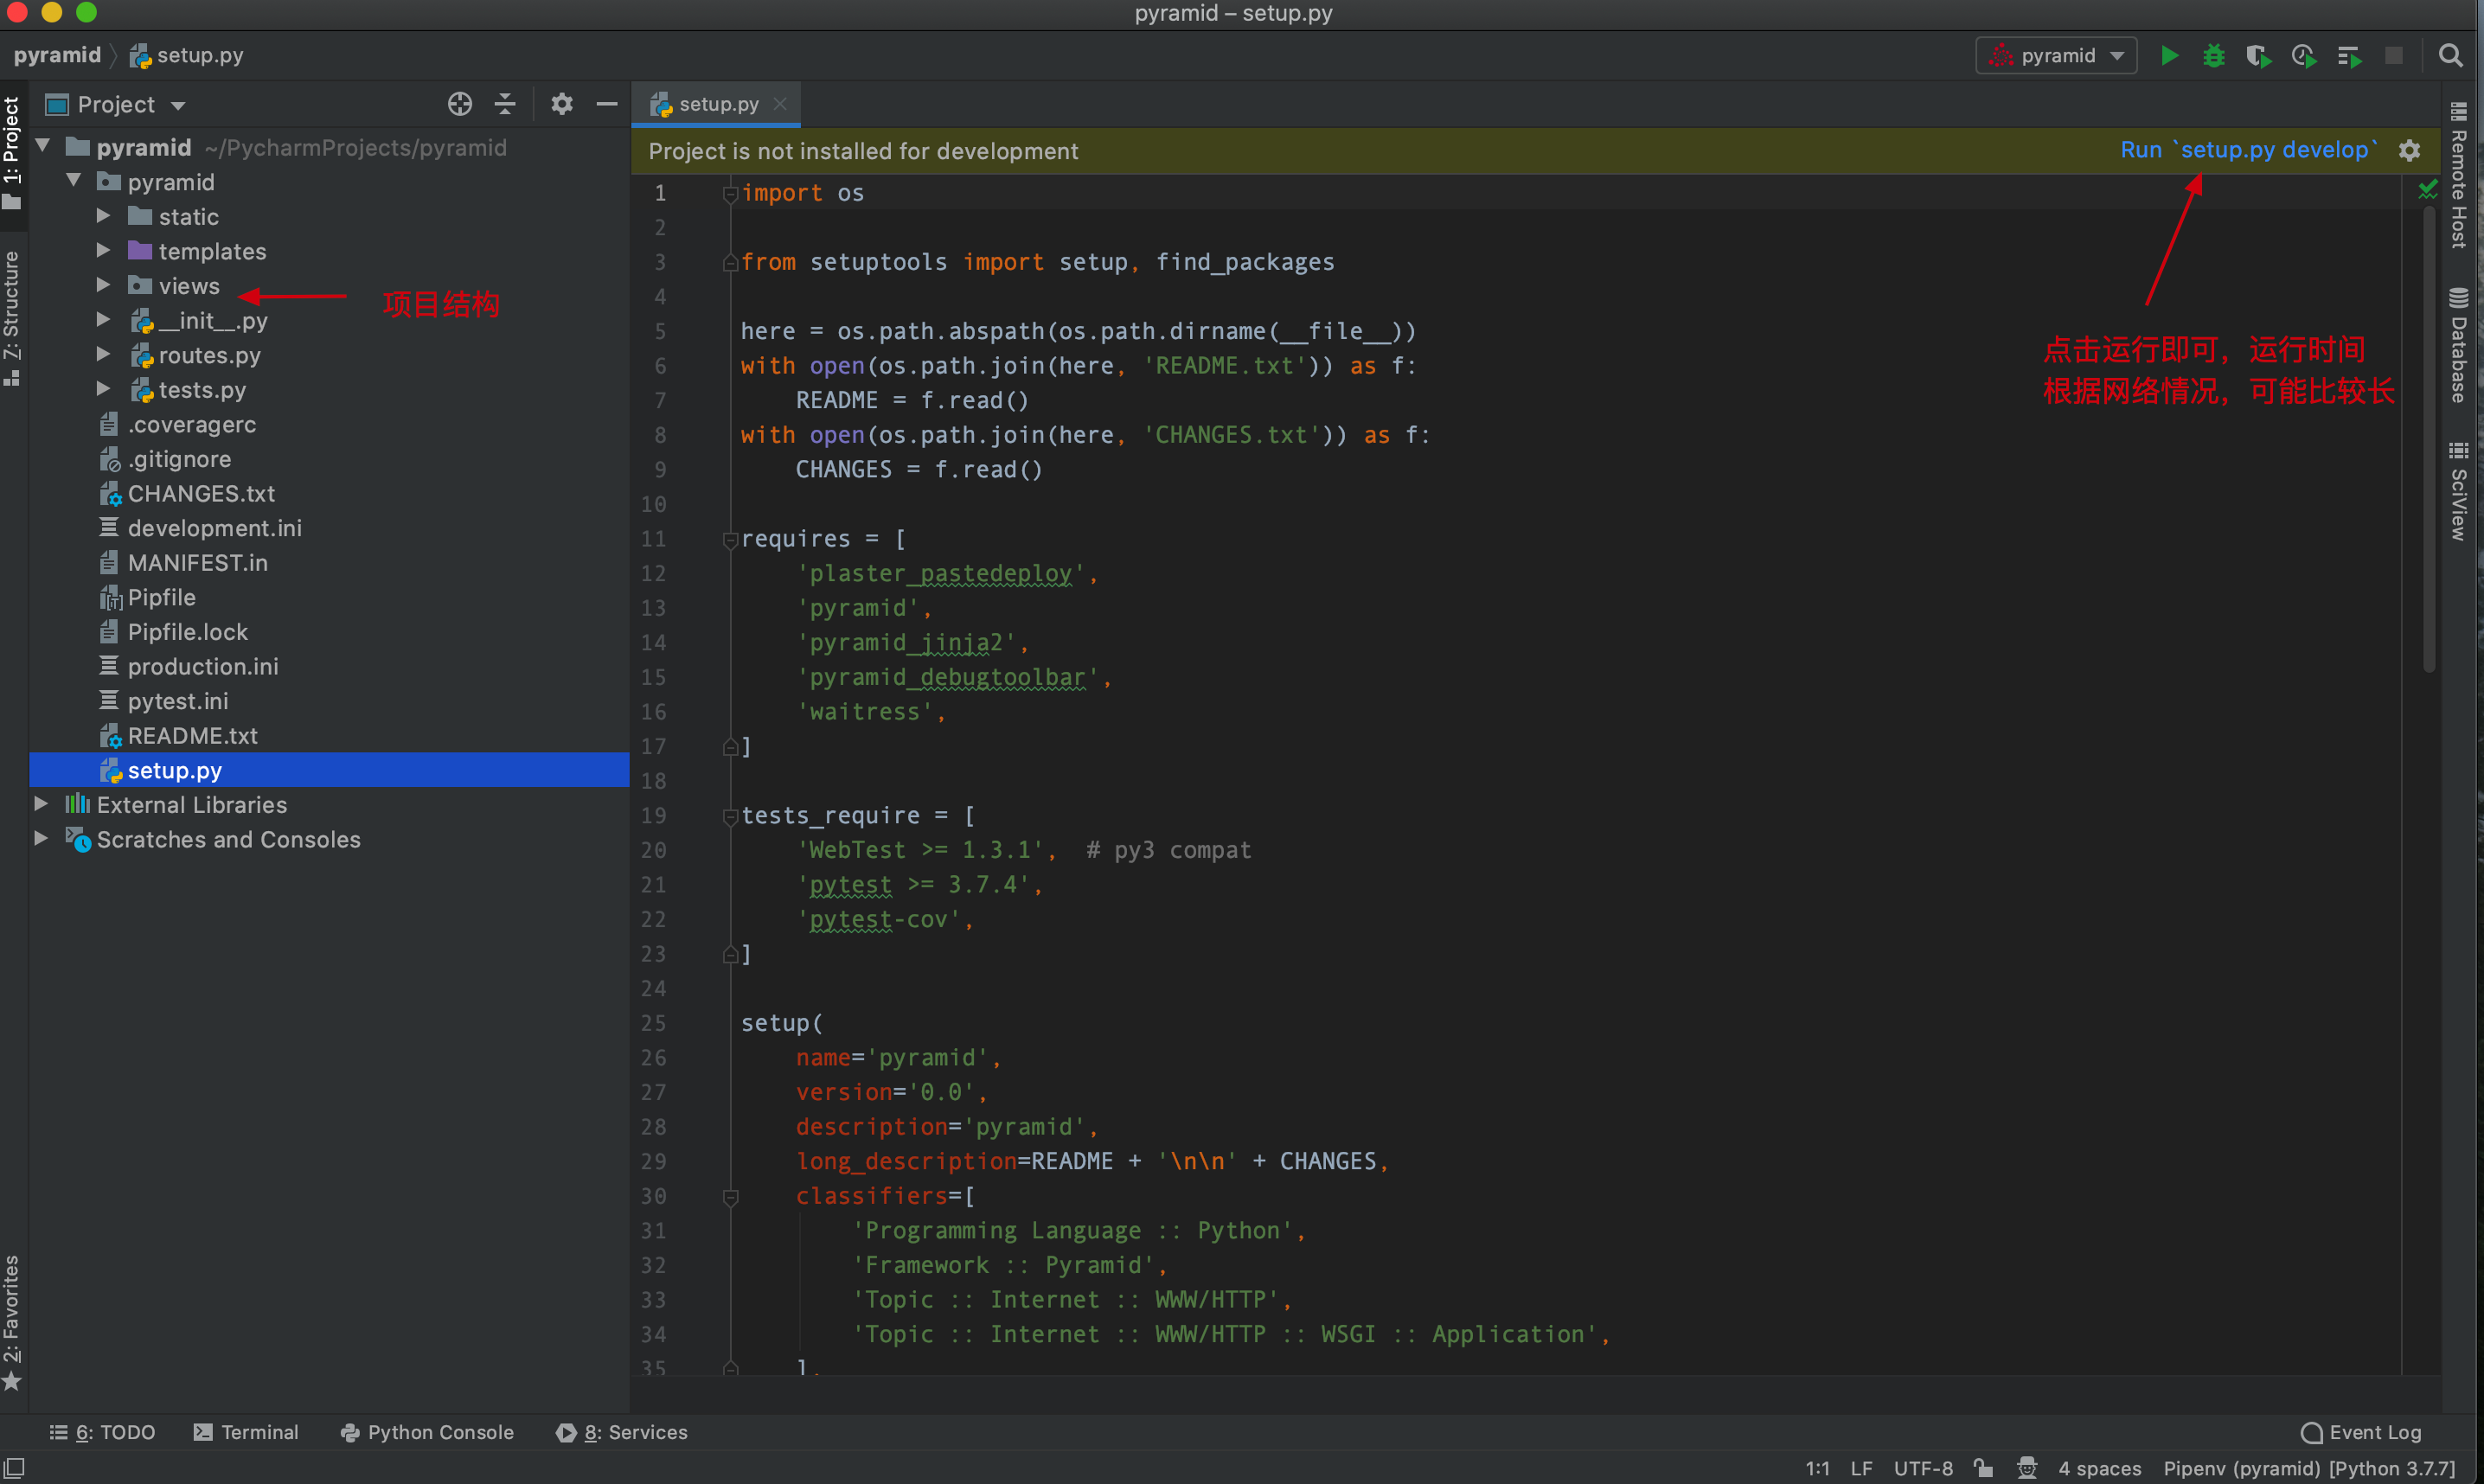Viewport: 2484px width, 1484px height.
Task: Open the pyramid run configuration dropdown
Action: (x=2056, y=56)
